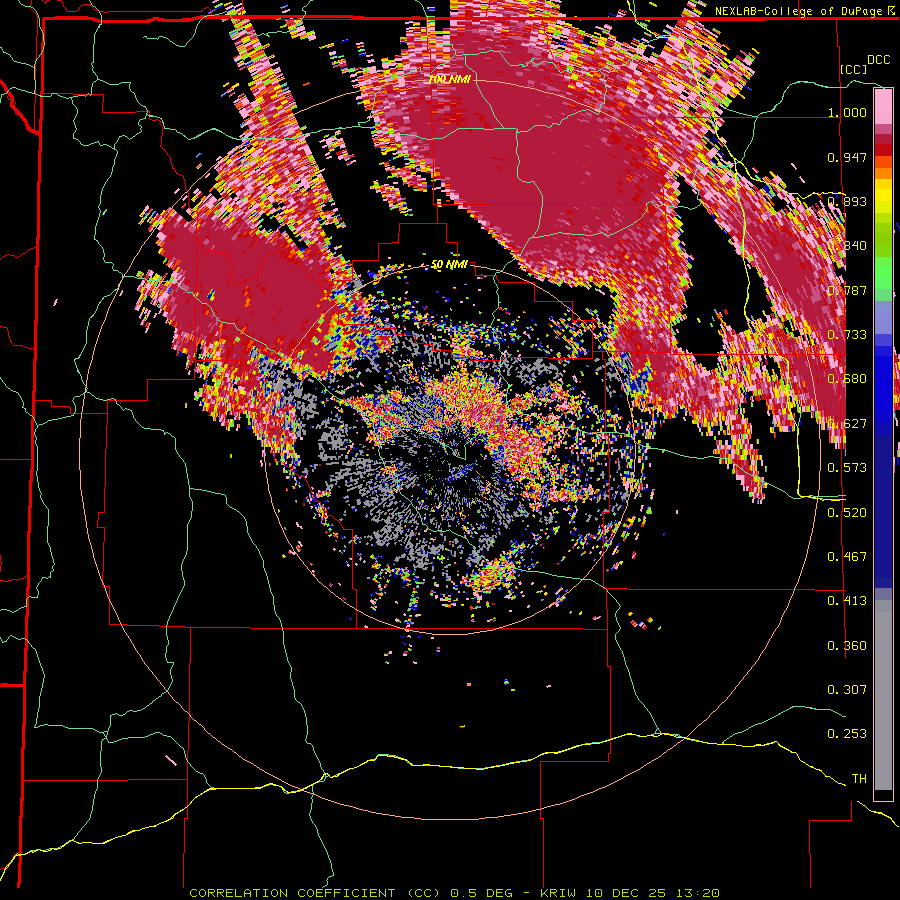Viewport: 900px width, 900px height.
Task: Click the CORRELATION COEFFICIENT caption text
Action: (292, 893)
